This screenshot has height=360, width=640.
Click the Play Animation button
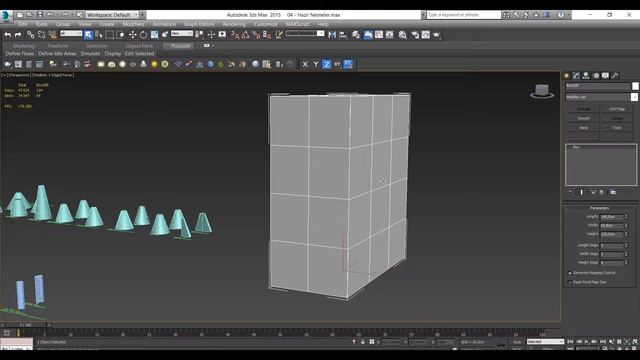pyautogui.click(x=587, y=342)
